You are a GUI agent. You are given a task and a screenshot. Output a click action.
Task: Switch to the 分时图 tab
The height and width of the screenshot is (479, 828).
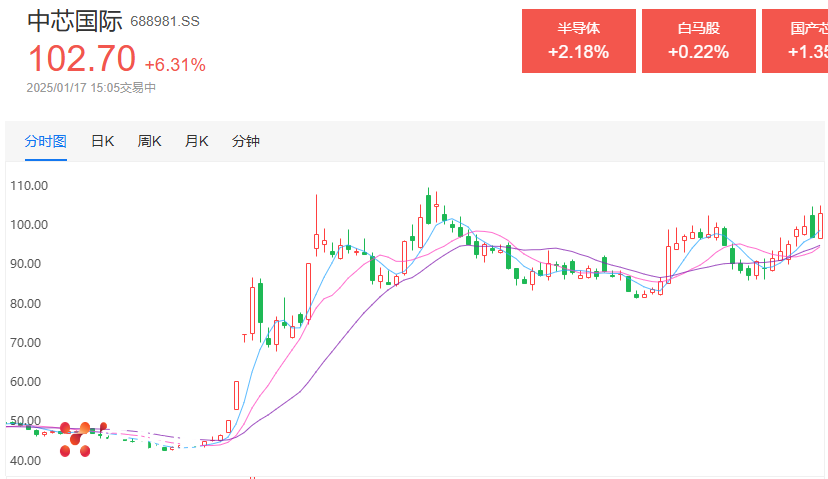(x=45, y=141)
